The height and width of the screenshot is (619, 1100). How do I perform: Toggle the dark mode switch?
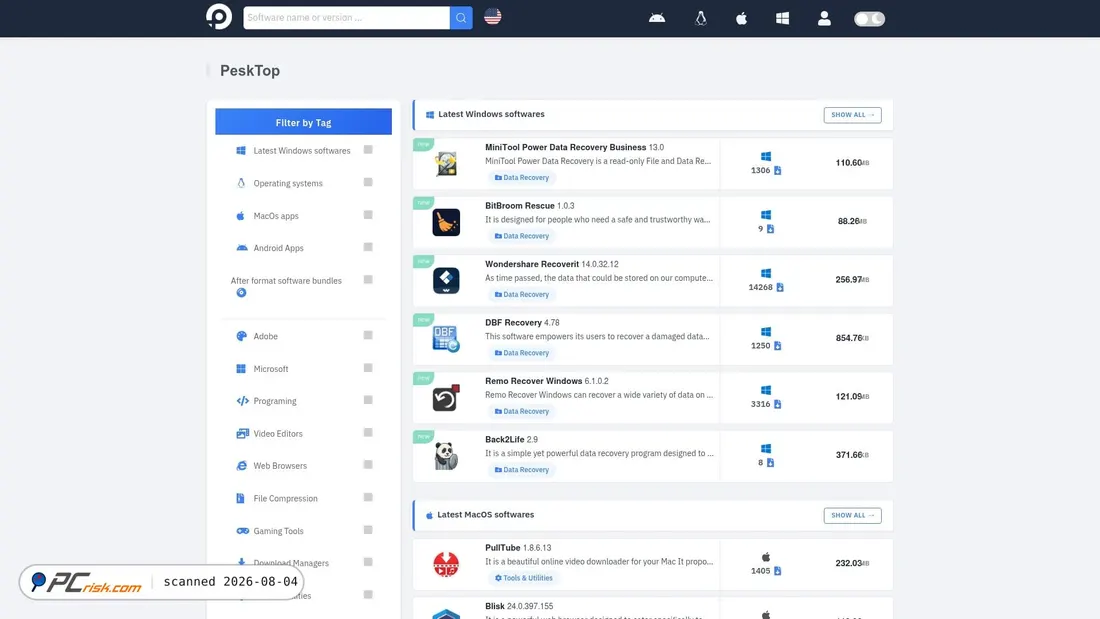(x=869, y=19)
